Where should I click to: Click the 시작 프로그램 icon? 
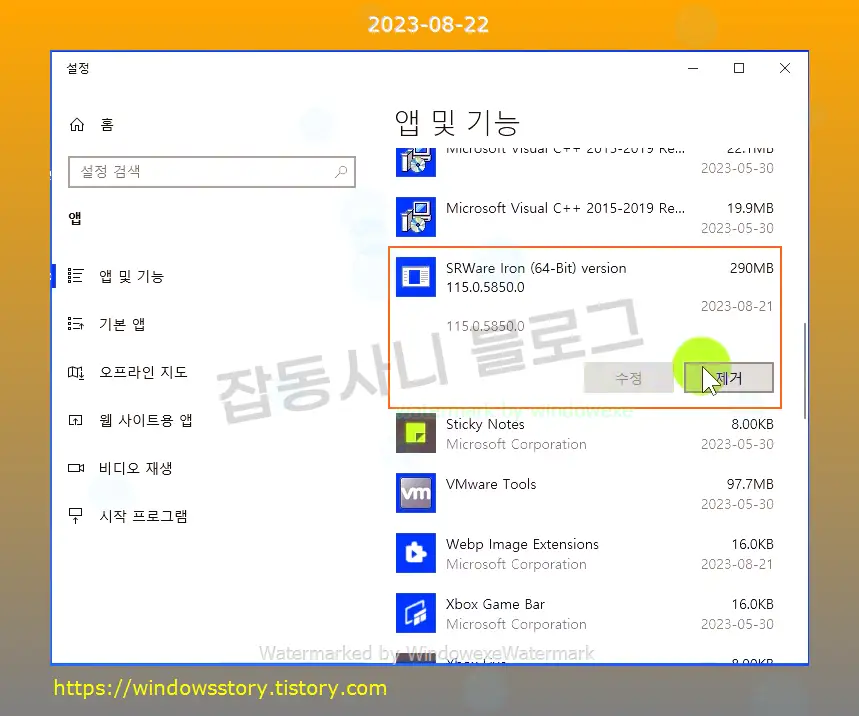point(75,515)
